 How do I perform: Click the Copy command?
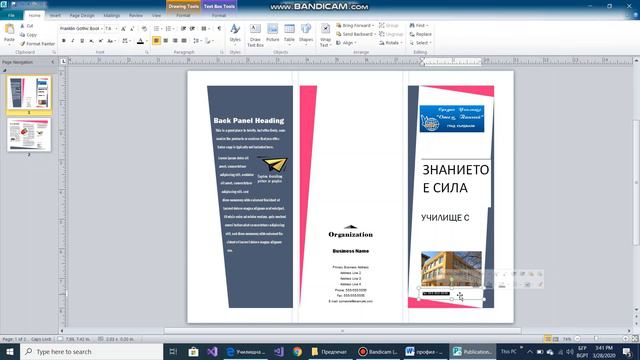(28, 35)
